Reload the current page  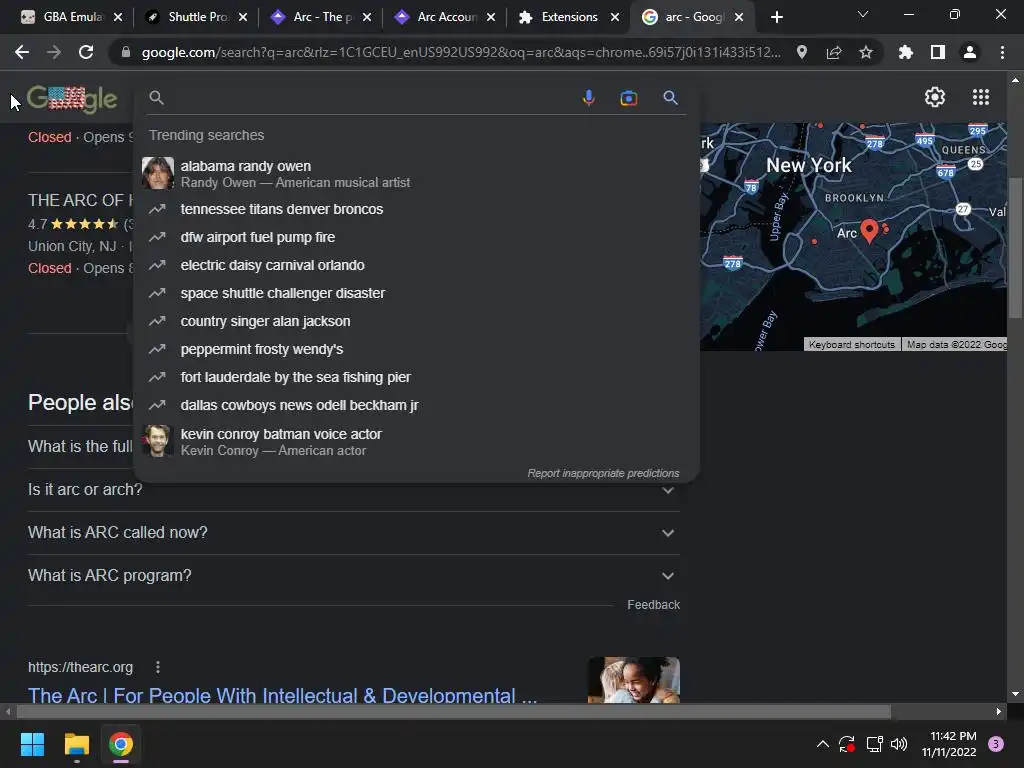click(86, 52)
